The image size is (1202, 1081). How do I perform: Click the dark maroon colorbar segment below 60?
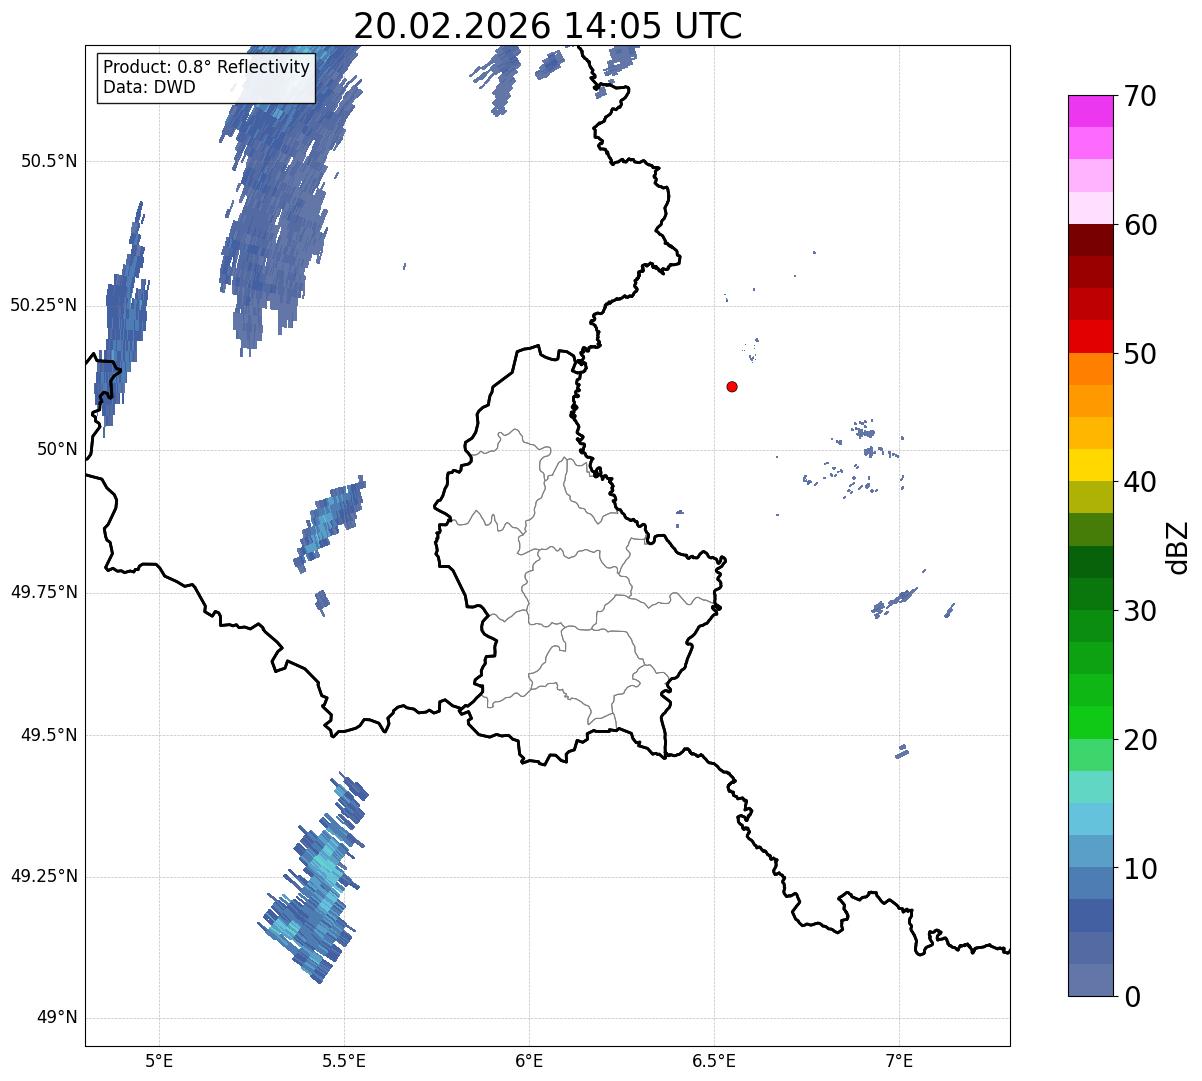point(1090,240)
